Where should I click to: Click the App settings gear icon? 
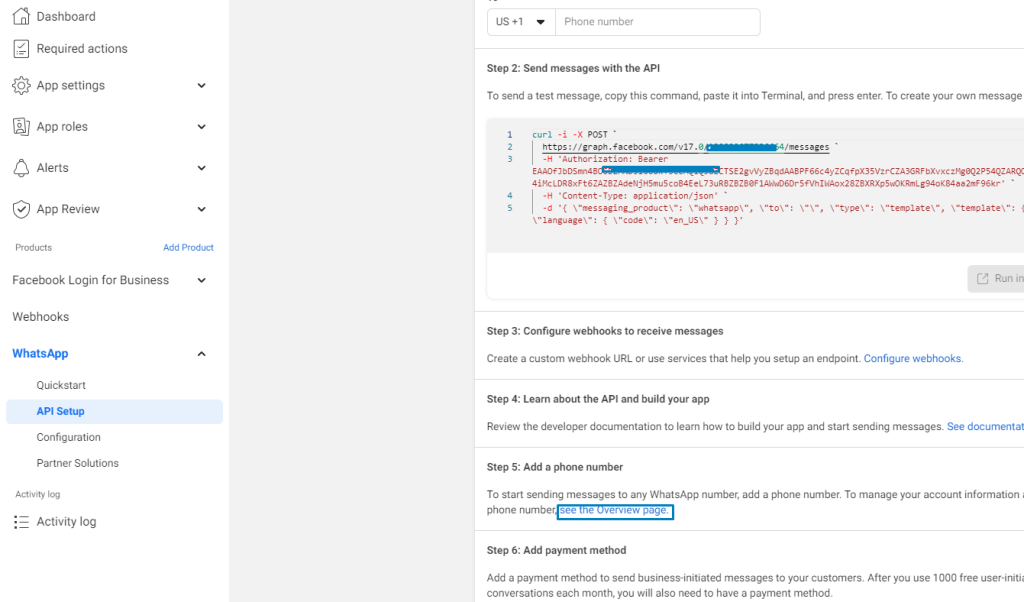(22, 86)
